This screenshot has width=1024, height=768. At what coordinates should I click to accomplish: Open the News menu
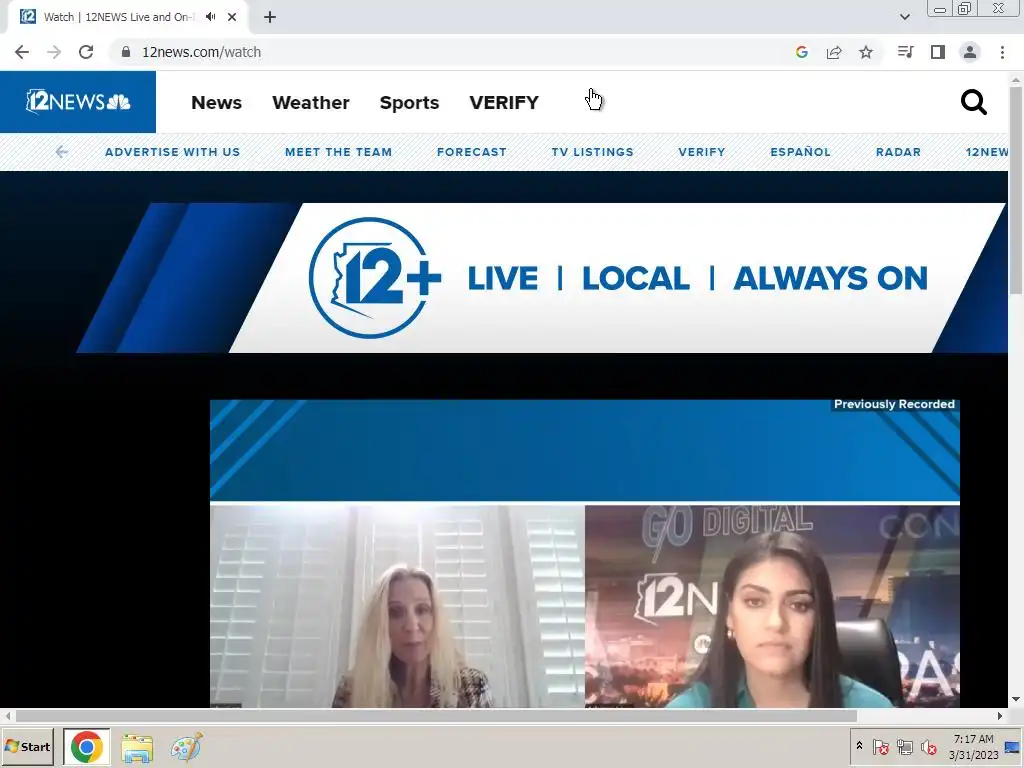(216, 103)
